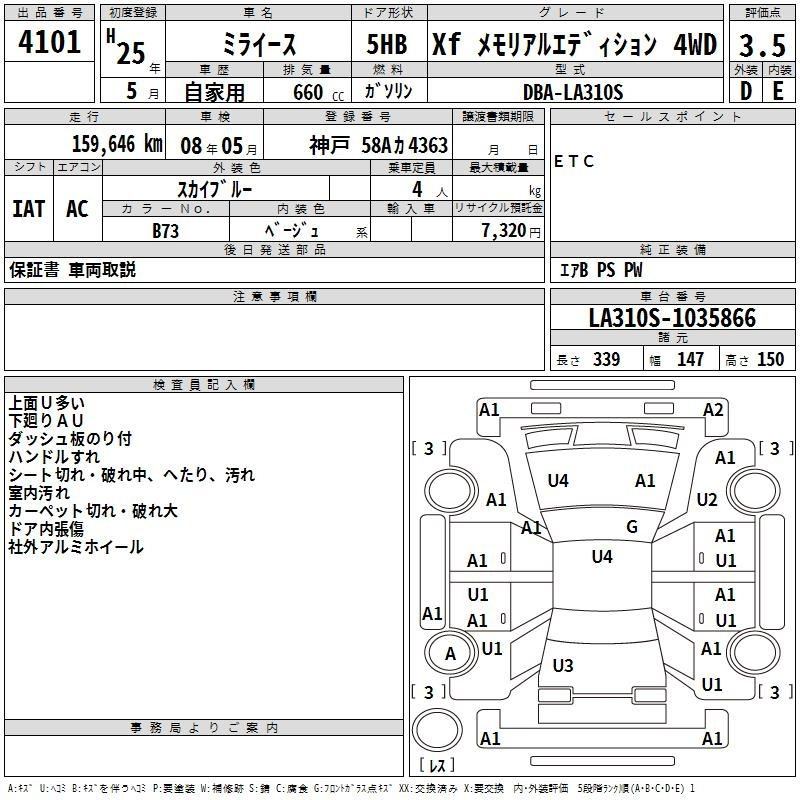800x800 pixels.
Task: Select the note 社外アルミホイール
Action: (x=76, y=547)
